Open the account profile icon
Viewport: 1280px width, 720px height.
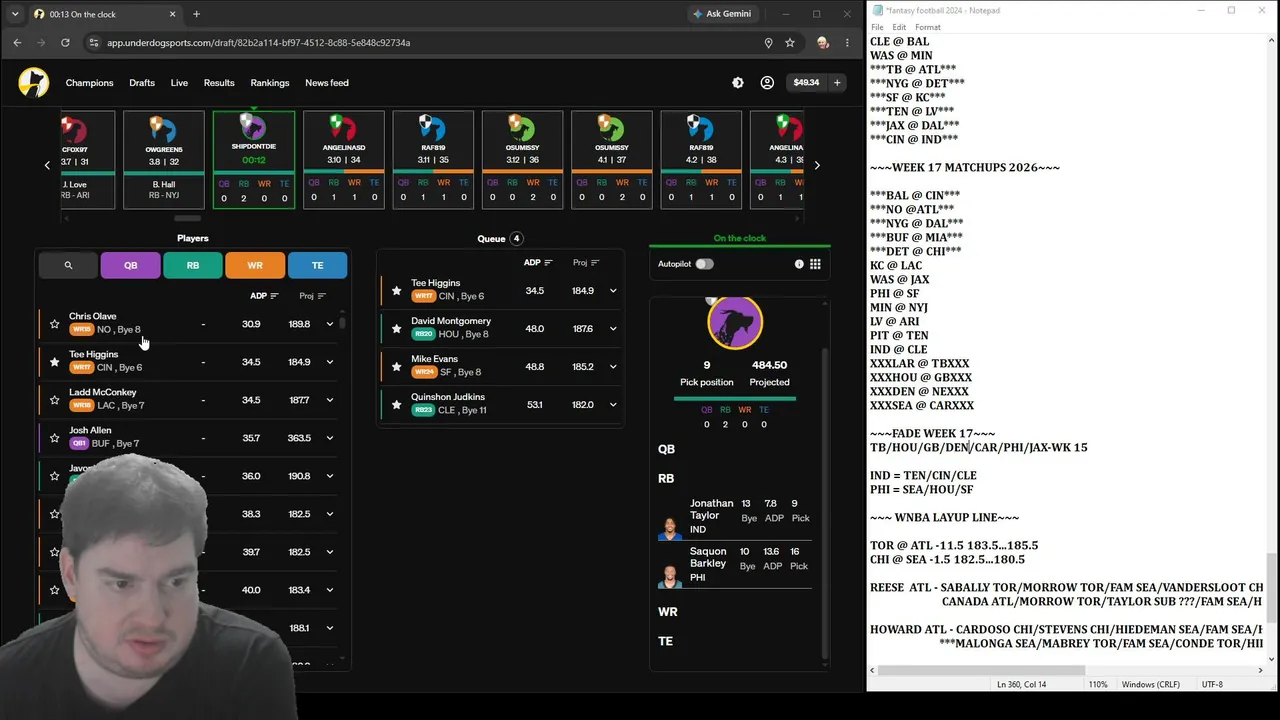(x=767, y=83)
